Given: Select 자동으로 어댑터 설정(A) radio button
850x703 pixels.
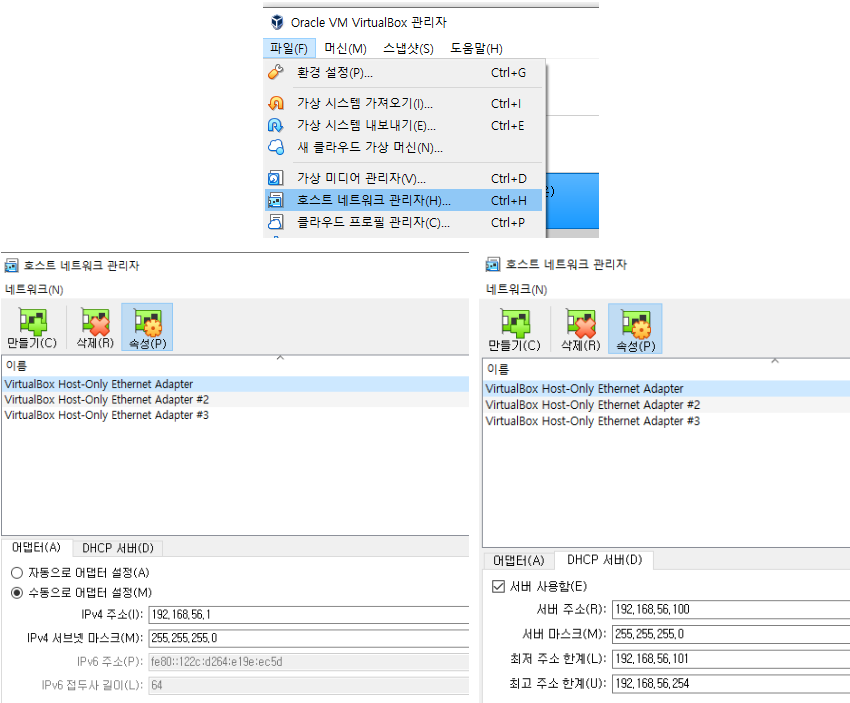Looking at the screenshot, I should point(17,573).
